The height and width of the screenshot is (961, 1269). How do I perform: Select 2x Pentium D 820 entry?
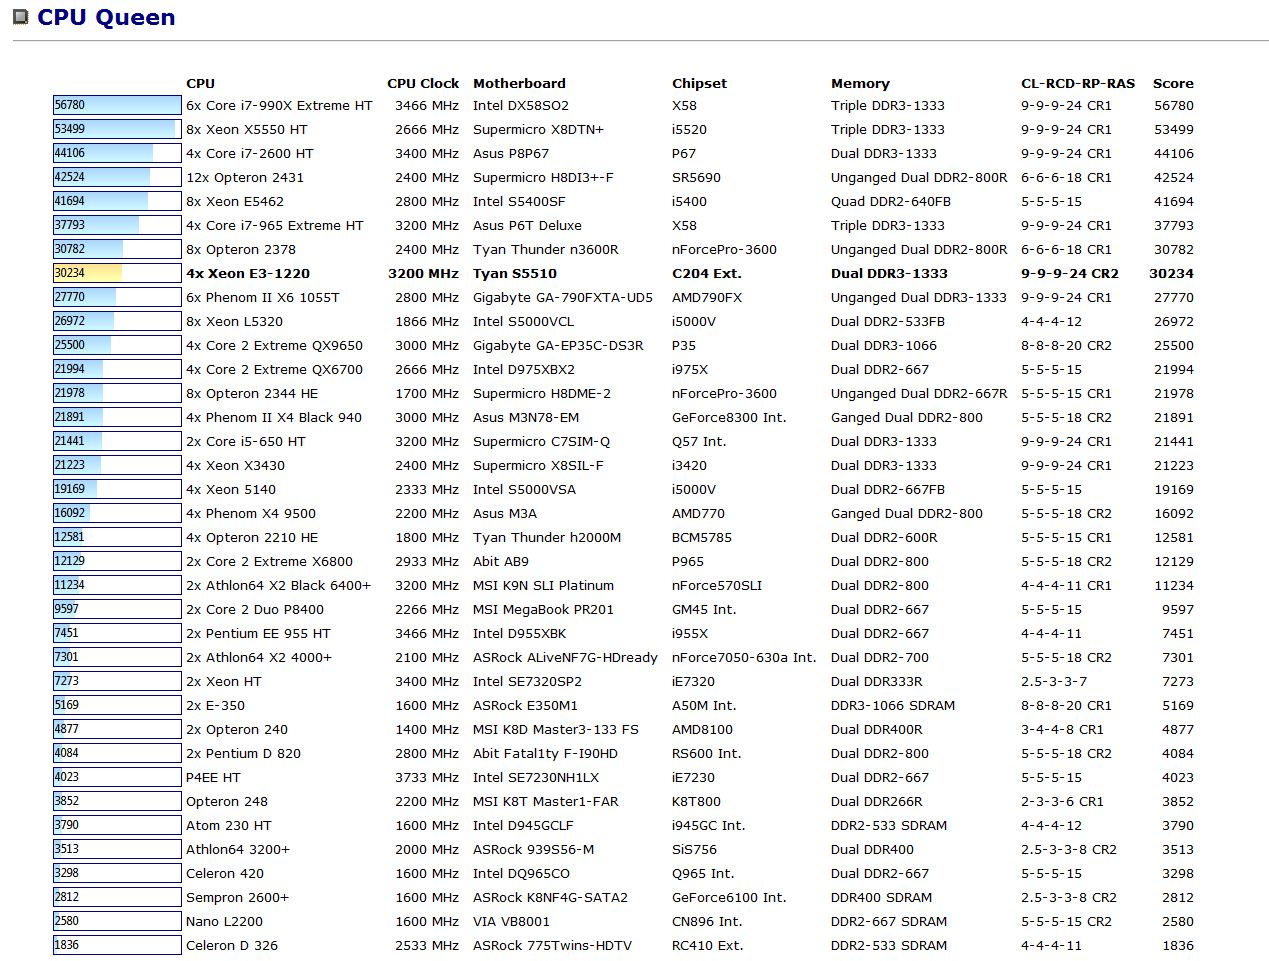pos(243,753)
